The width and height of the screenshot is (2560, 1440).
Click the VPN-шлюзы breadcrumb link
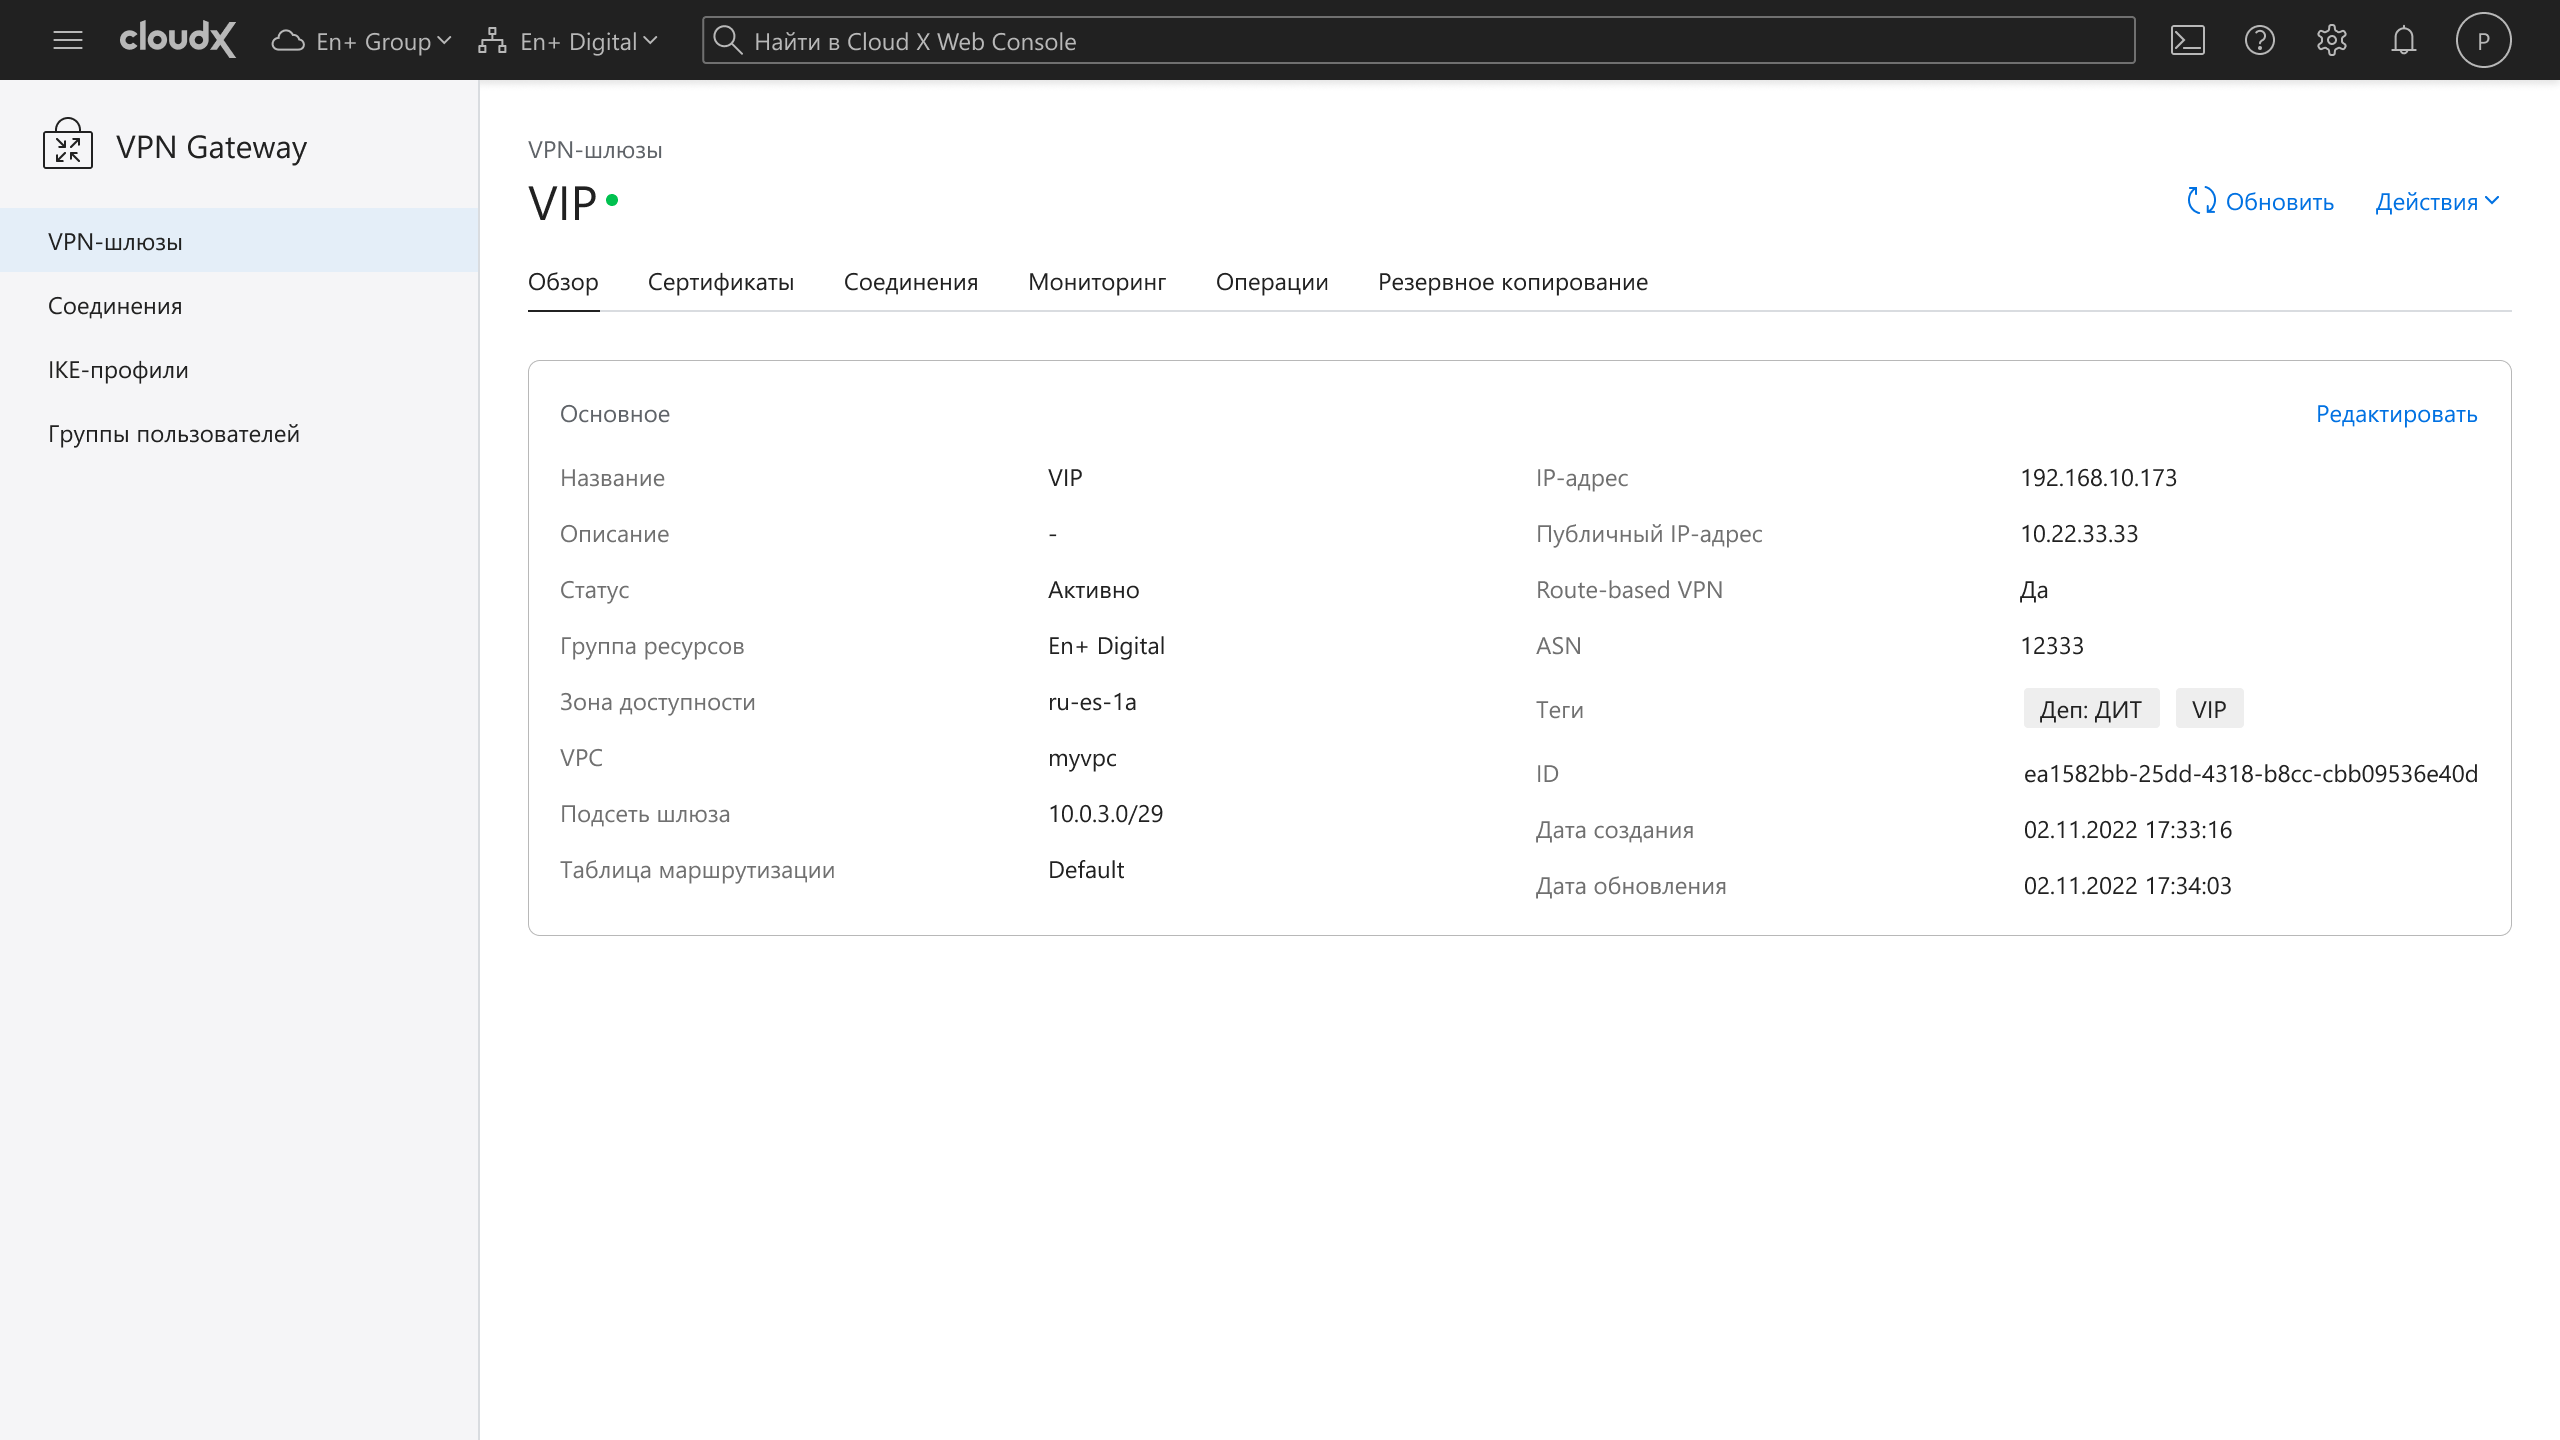(x=595, y=150)
